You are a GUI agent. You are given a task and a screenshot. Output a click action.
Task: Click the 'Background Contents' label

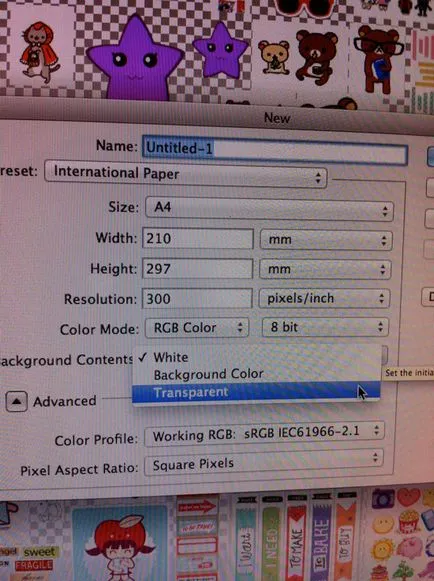click(x=66, y=360)
